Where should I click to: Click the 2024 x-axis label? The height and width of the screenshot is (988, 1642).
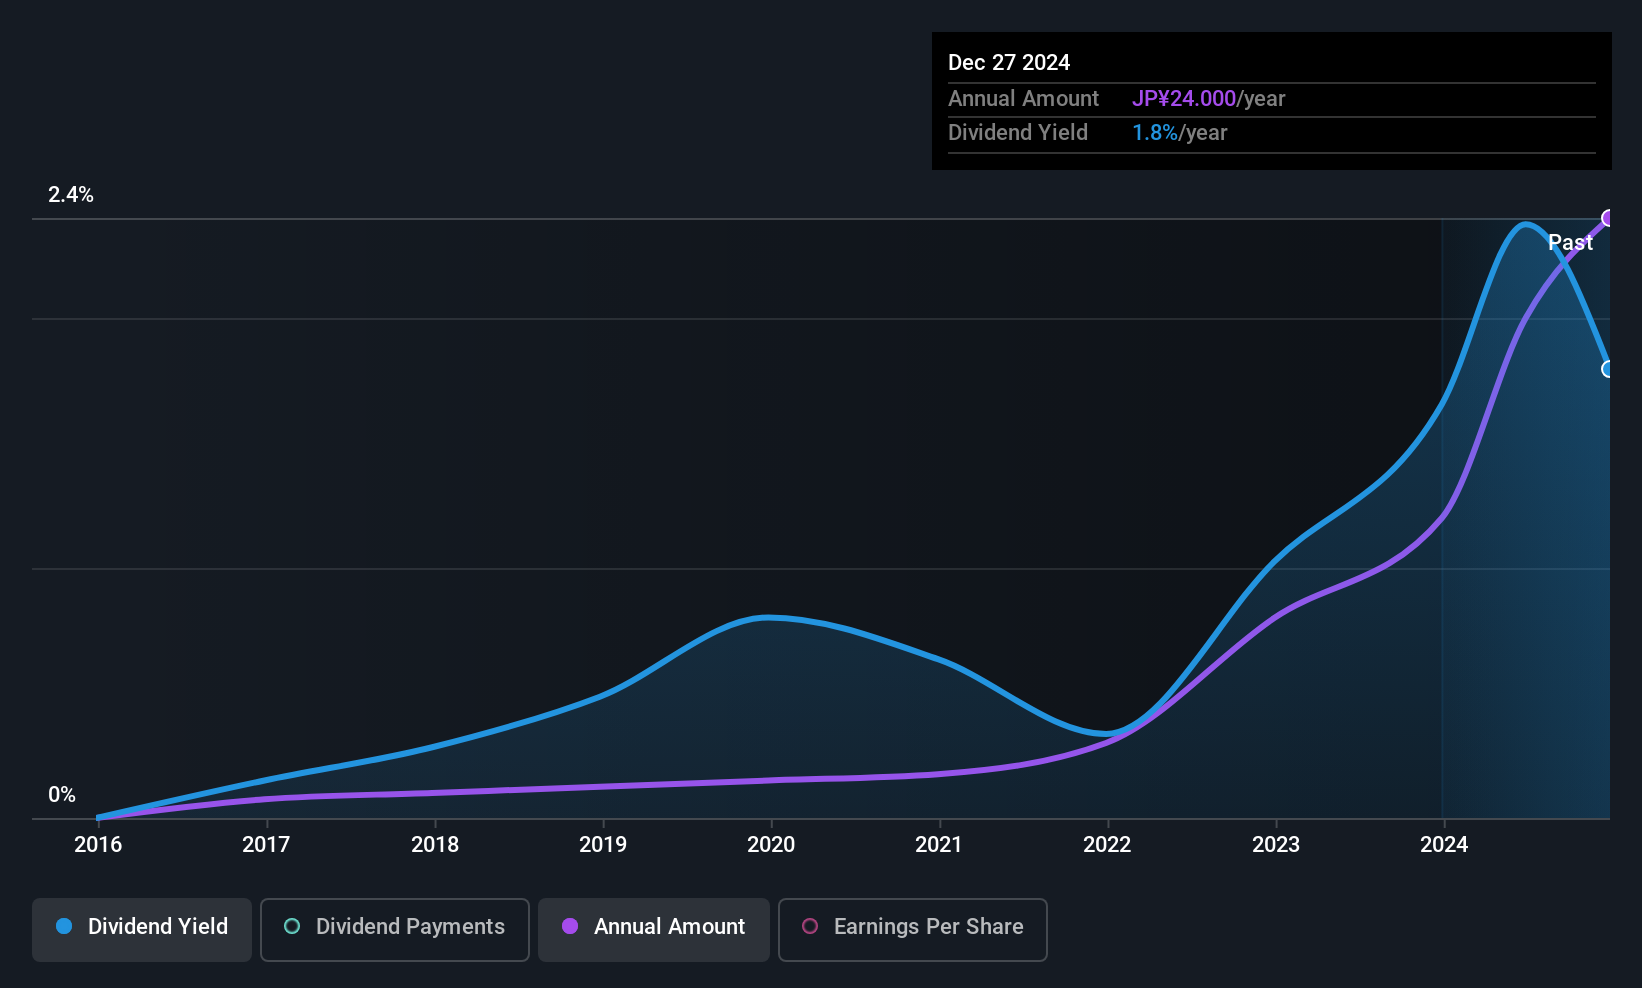[1444, 845]
